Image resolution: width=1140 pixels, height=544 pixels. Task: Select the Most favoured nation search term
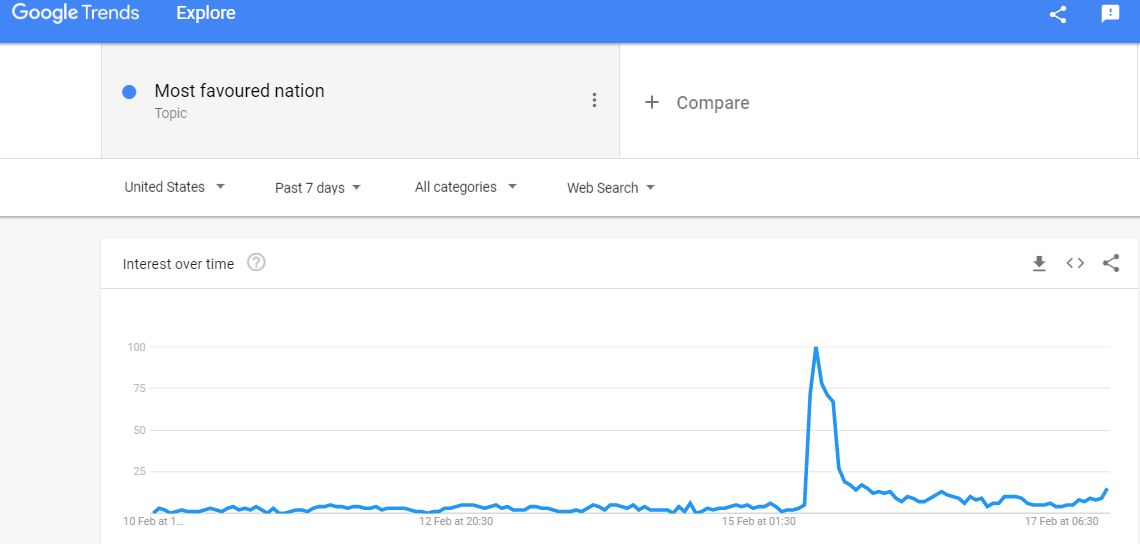click(x=239, y=91)
